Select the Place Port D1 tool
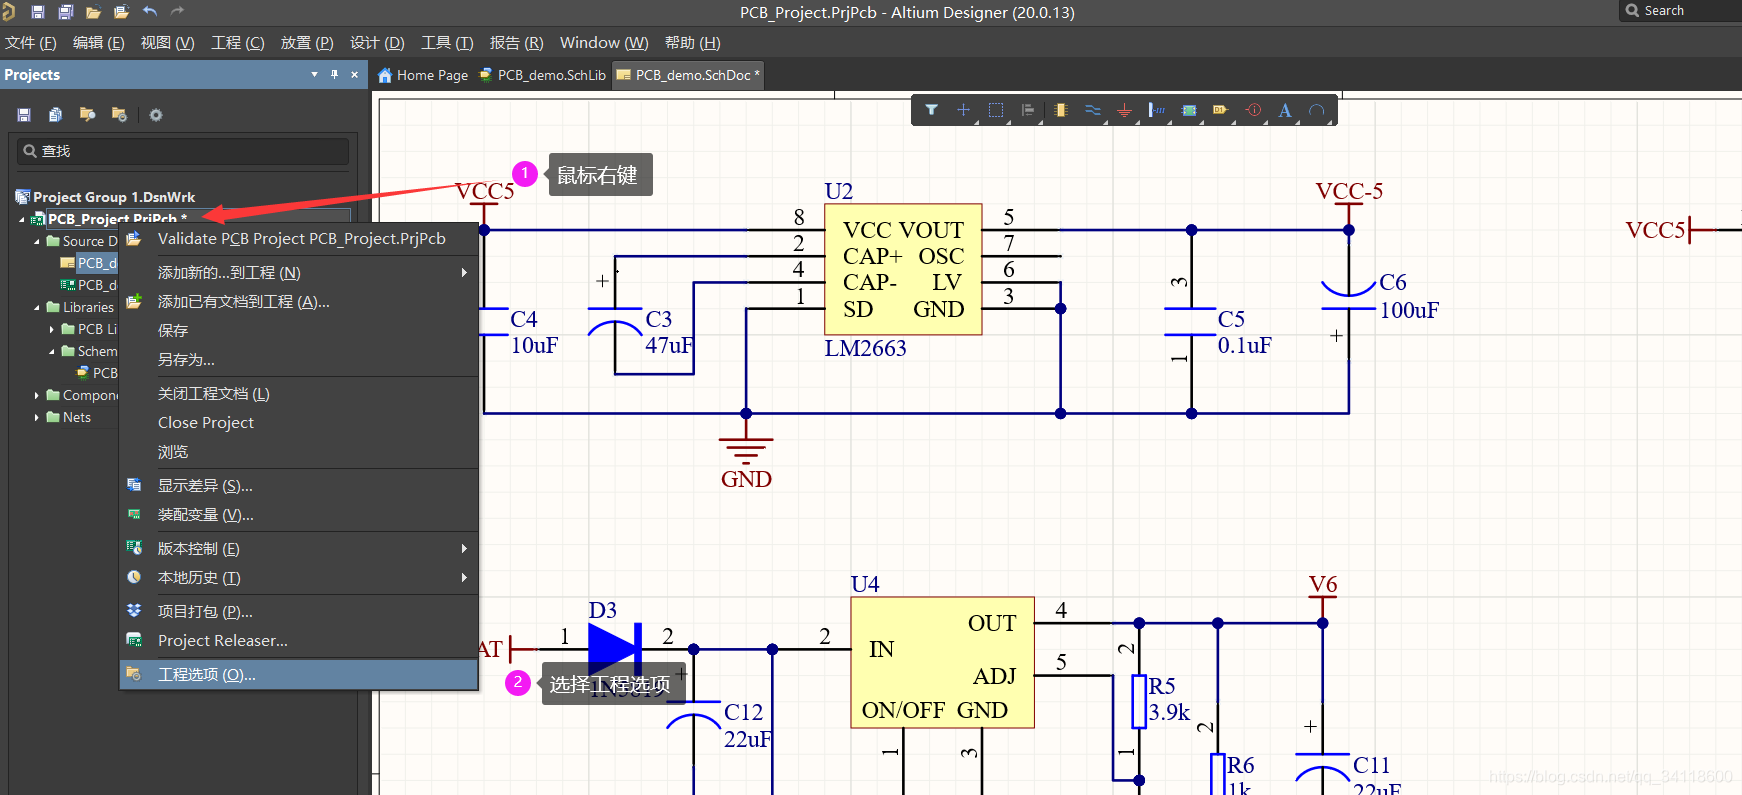 point(1221,110)
